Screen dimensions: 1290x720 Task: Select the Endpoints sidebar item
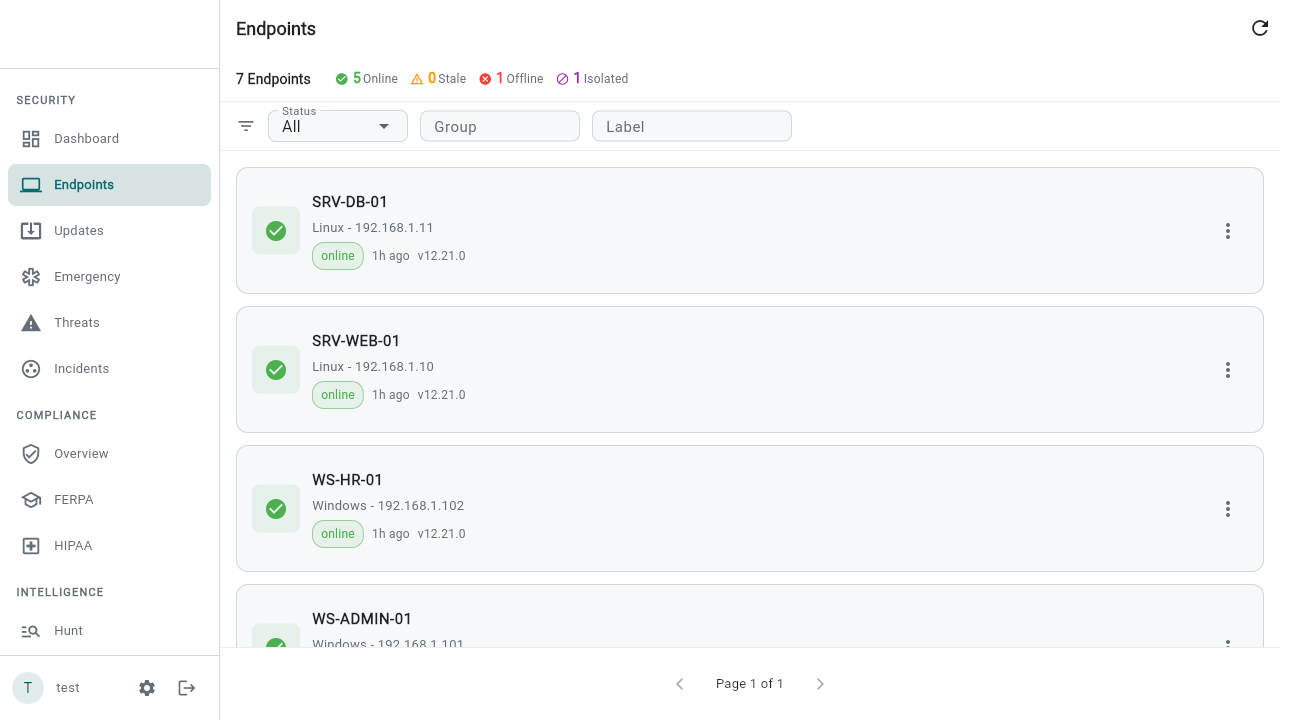point(84,184)
